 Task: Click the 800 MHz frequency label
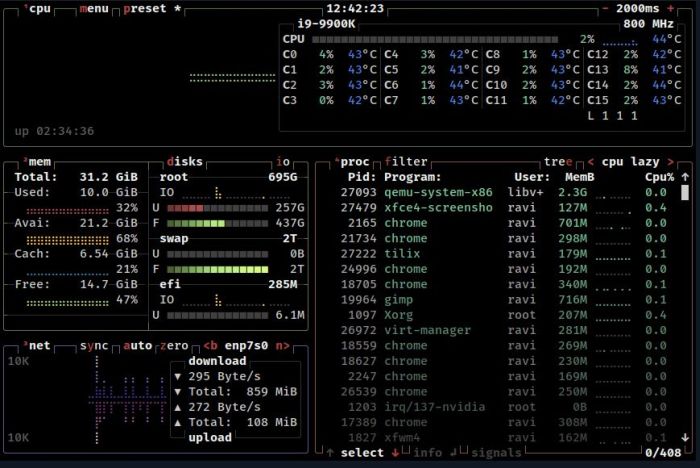coord(649,24)
